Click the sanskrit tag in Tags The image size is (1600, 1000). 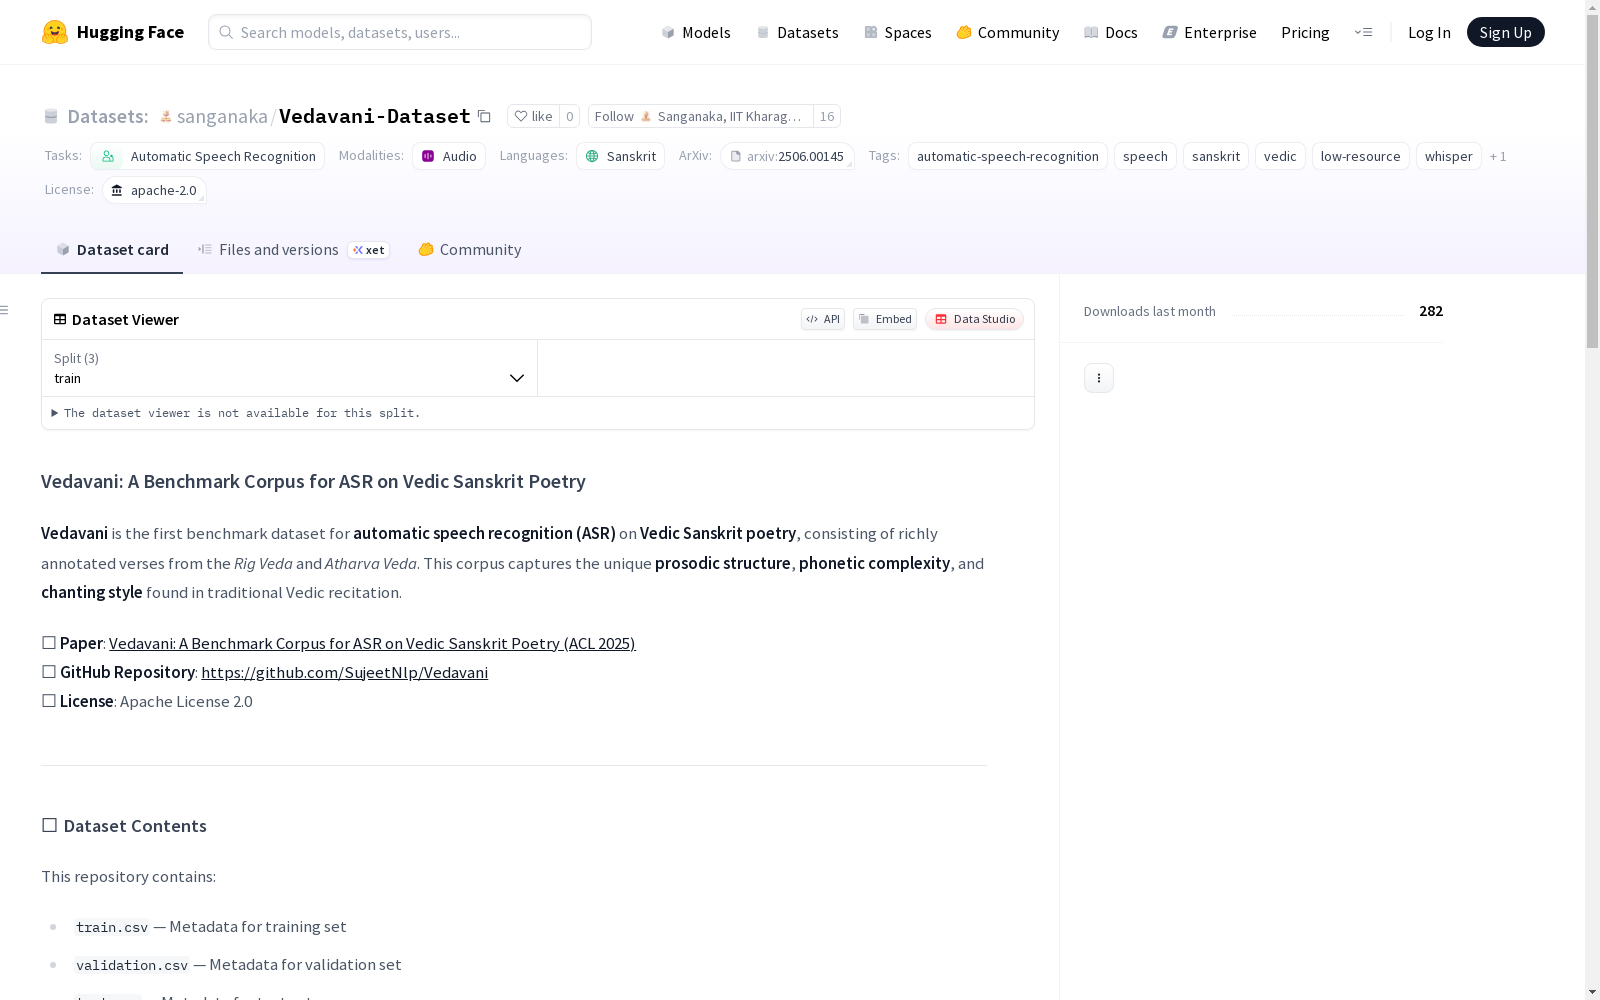pos(1216,156)
